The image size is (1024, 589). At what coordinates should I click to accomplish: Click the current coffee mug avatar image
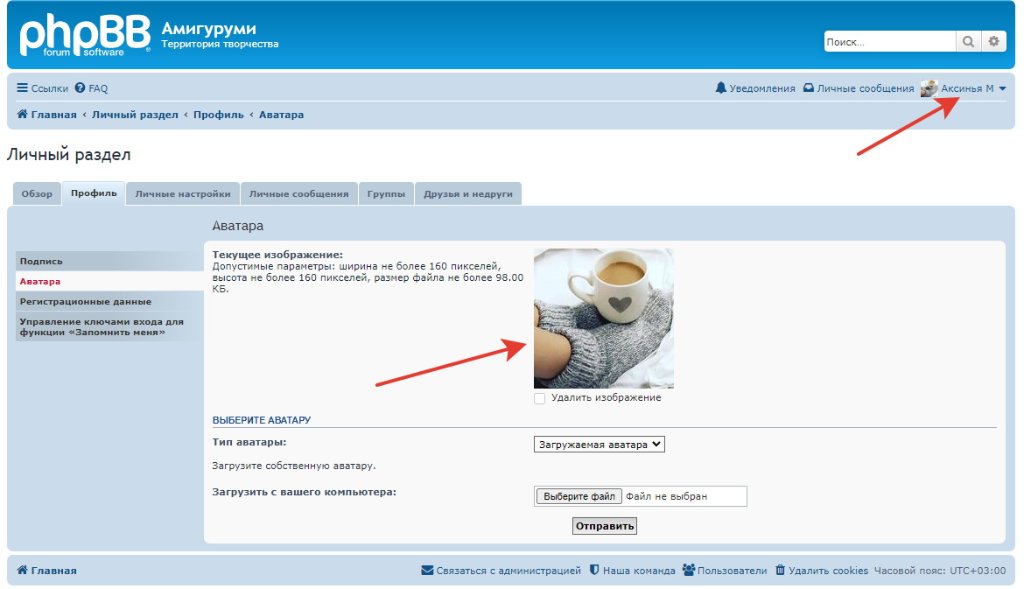click(x=603, y=318)
